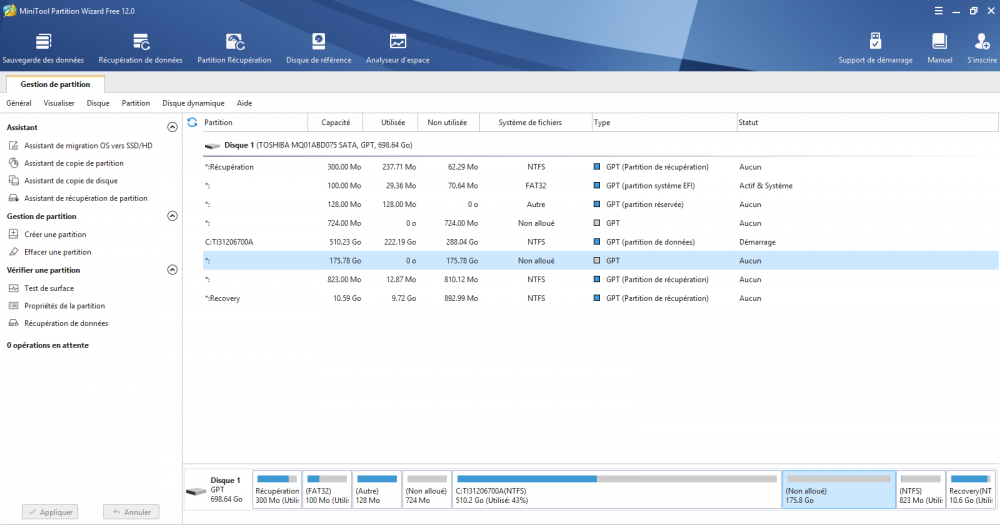Select FAT32 100 Mo block in disk map
This screenshot has width=1000, height=528.
point(327,490)
